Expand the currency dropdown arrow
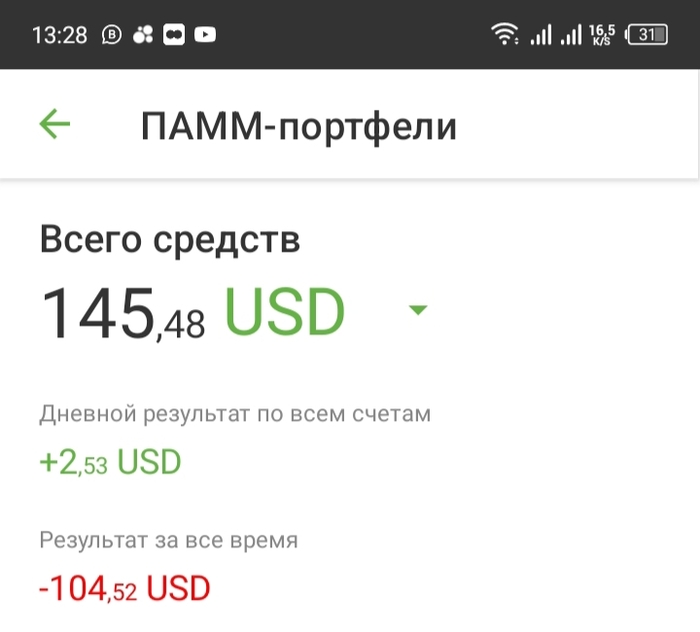This screenshot has height=632, width=700. [x=418, y=311]
